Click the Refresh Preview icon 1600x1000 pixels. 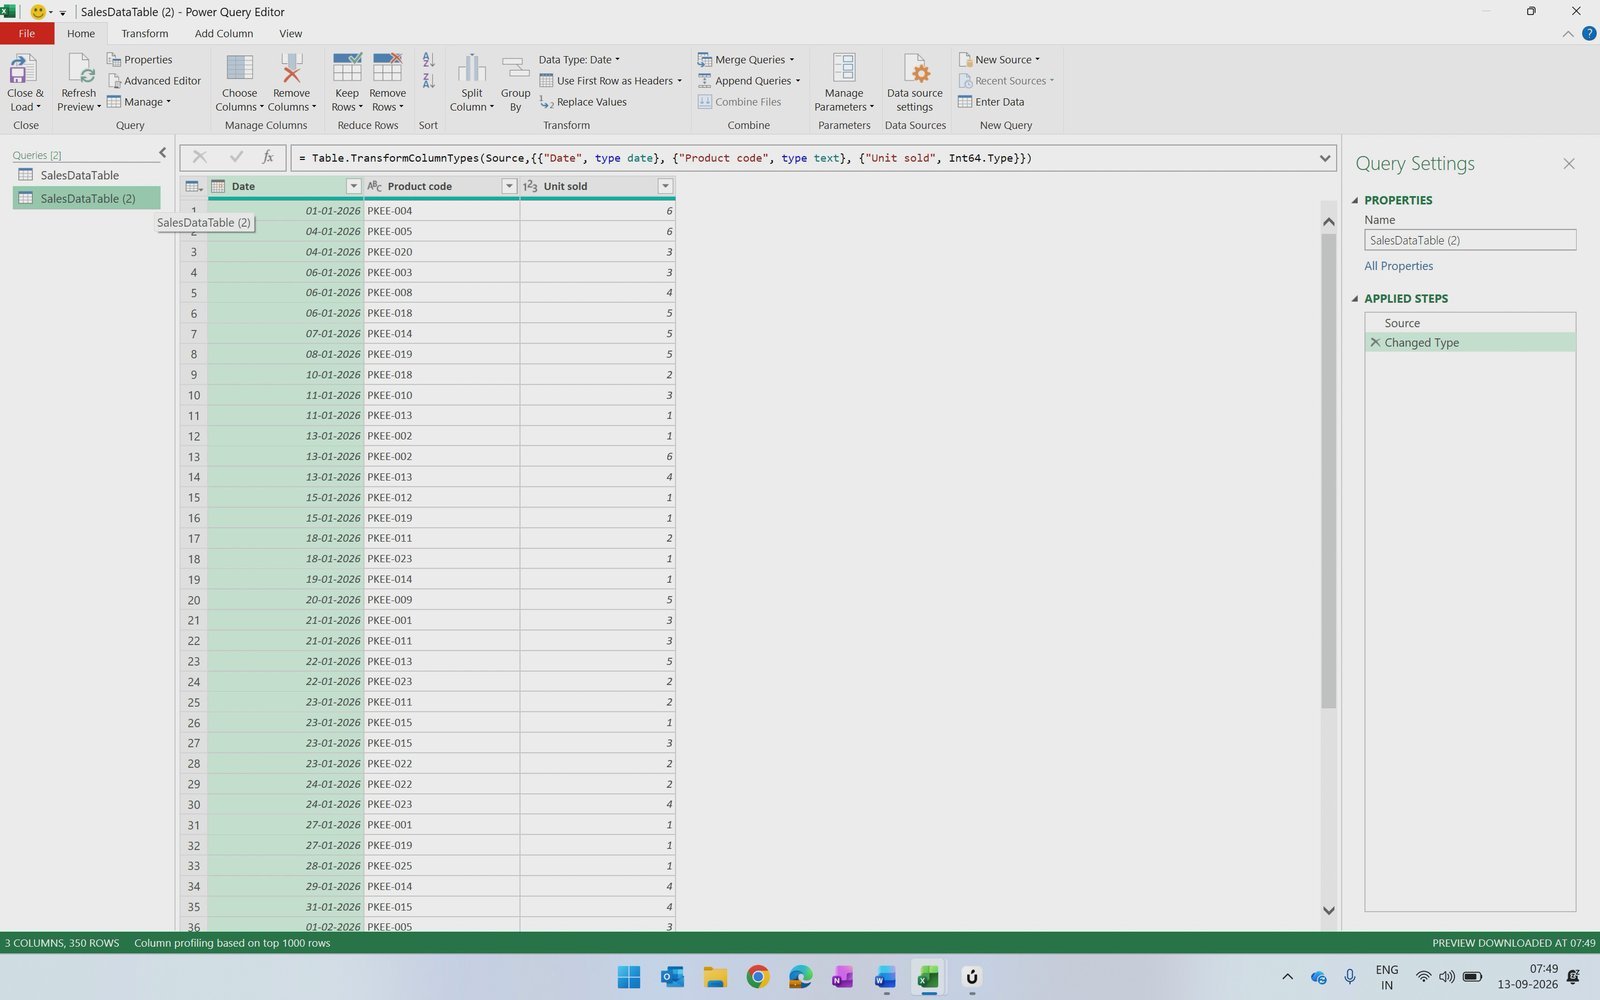79,69
